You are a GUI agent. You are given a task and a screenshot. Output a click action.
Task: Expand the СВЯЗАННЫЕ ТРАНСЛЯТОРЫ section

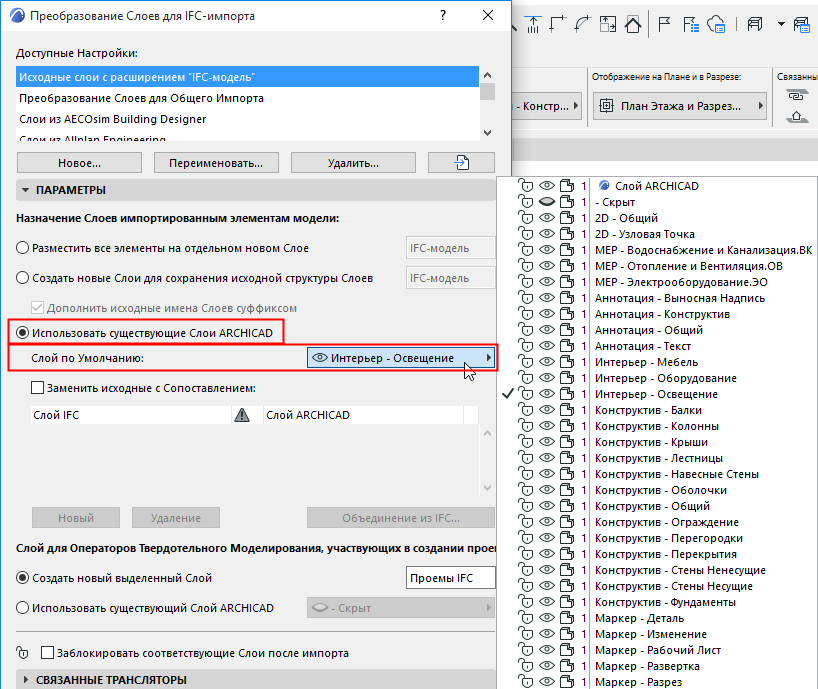coord(26,680)
